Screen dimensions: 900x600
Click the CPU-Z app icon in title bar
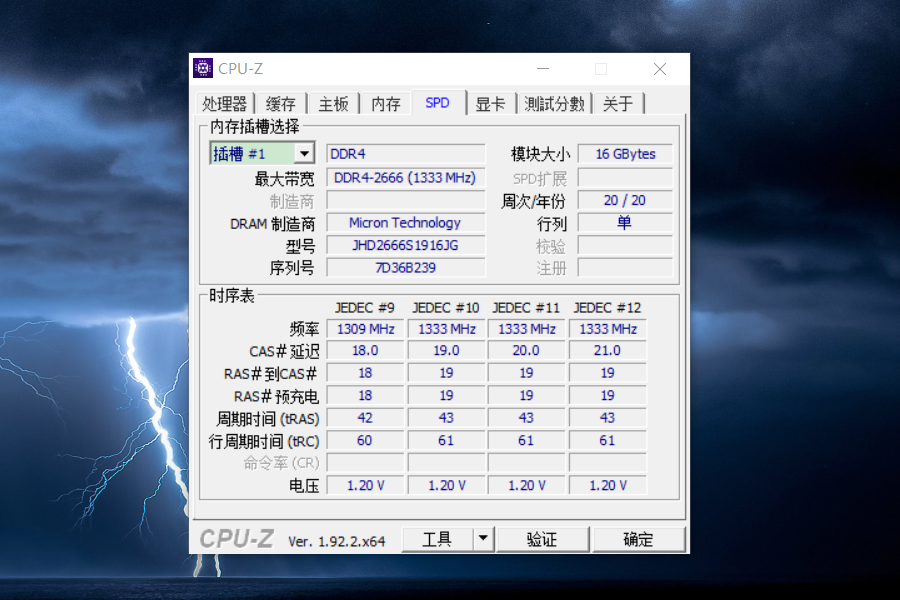(203, 68)
